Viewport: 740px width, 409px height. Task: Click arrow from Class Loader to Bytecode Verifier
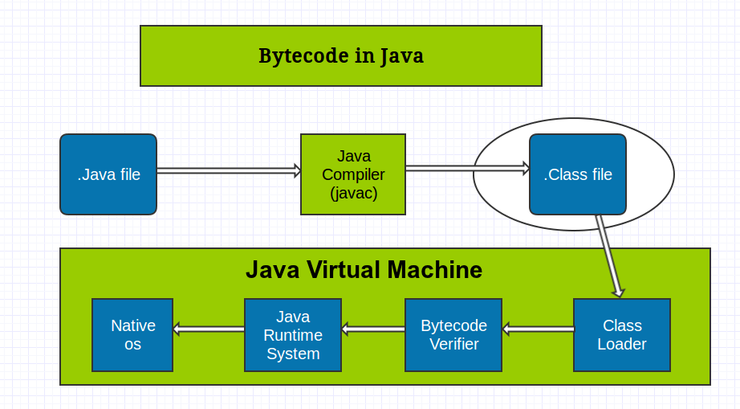pyautogui.click(x=538, y=328)
